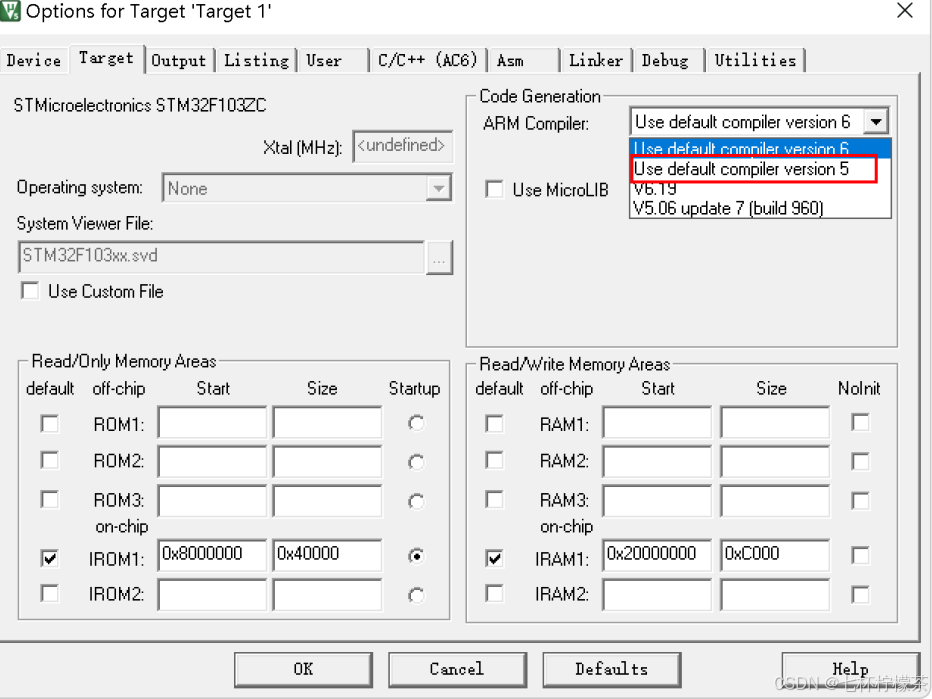932x699 pixels.
Task: Select IROM2 Startup radio button
Action: [416, 595]
